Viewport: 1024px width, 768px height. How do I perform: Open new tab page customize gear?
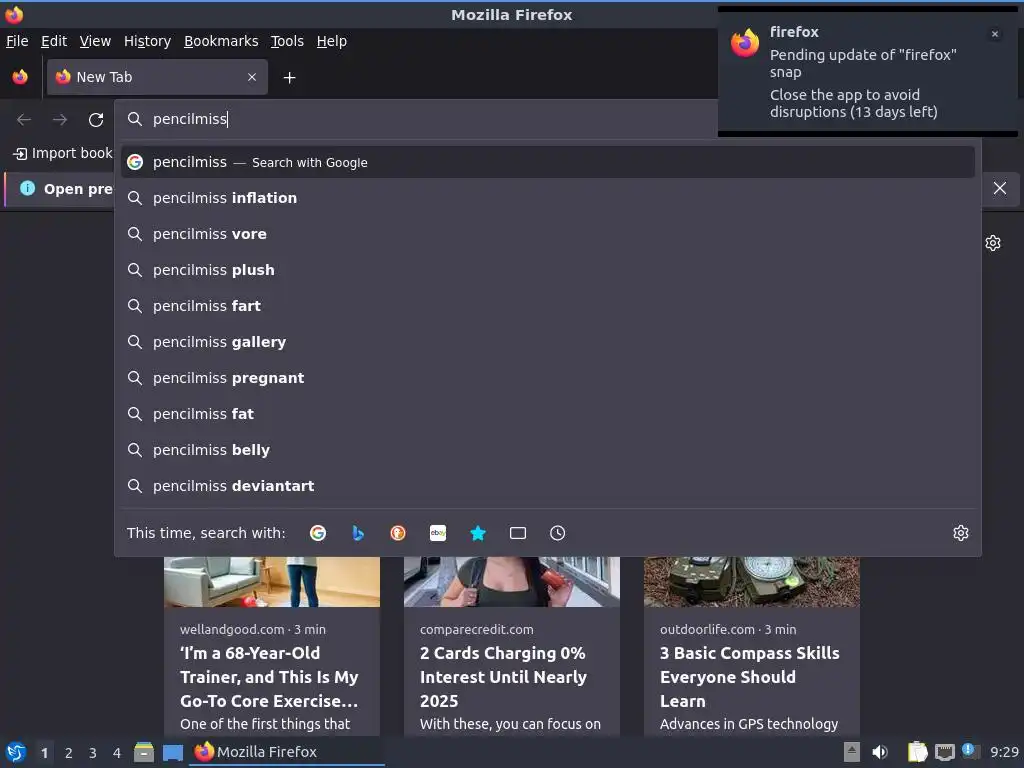click(993, 243)
